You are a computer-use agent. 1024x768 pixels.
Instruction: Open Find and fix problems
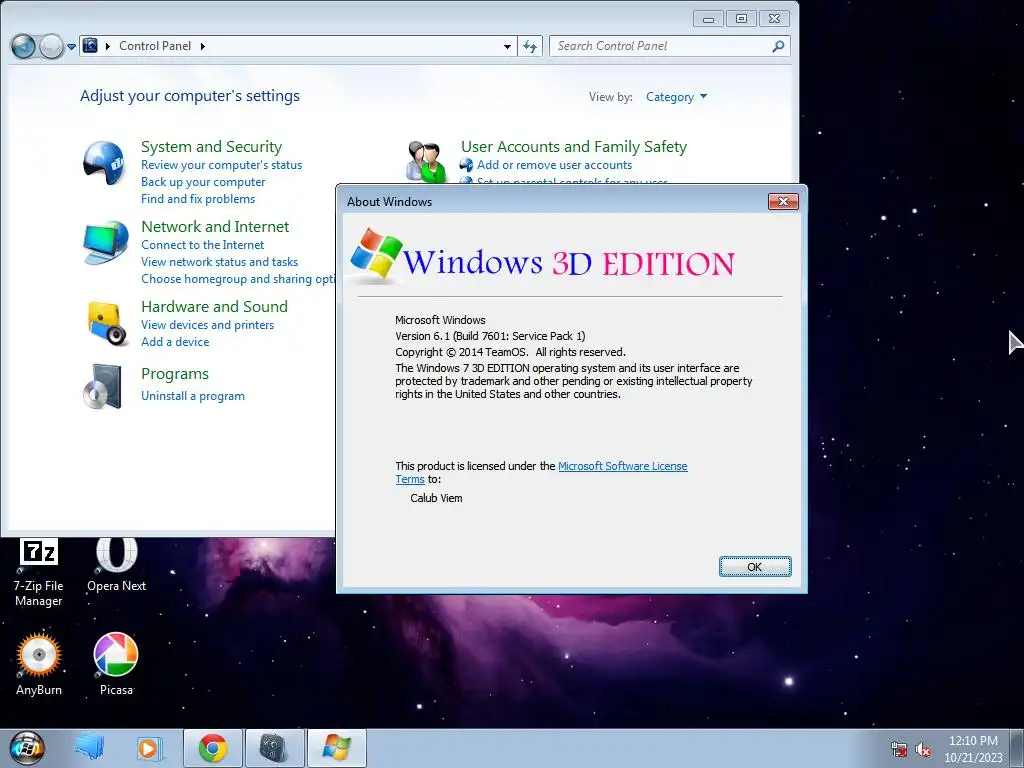198,199
